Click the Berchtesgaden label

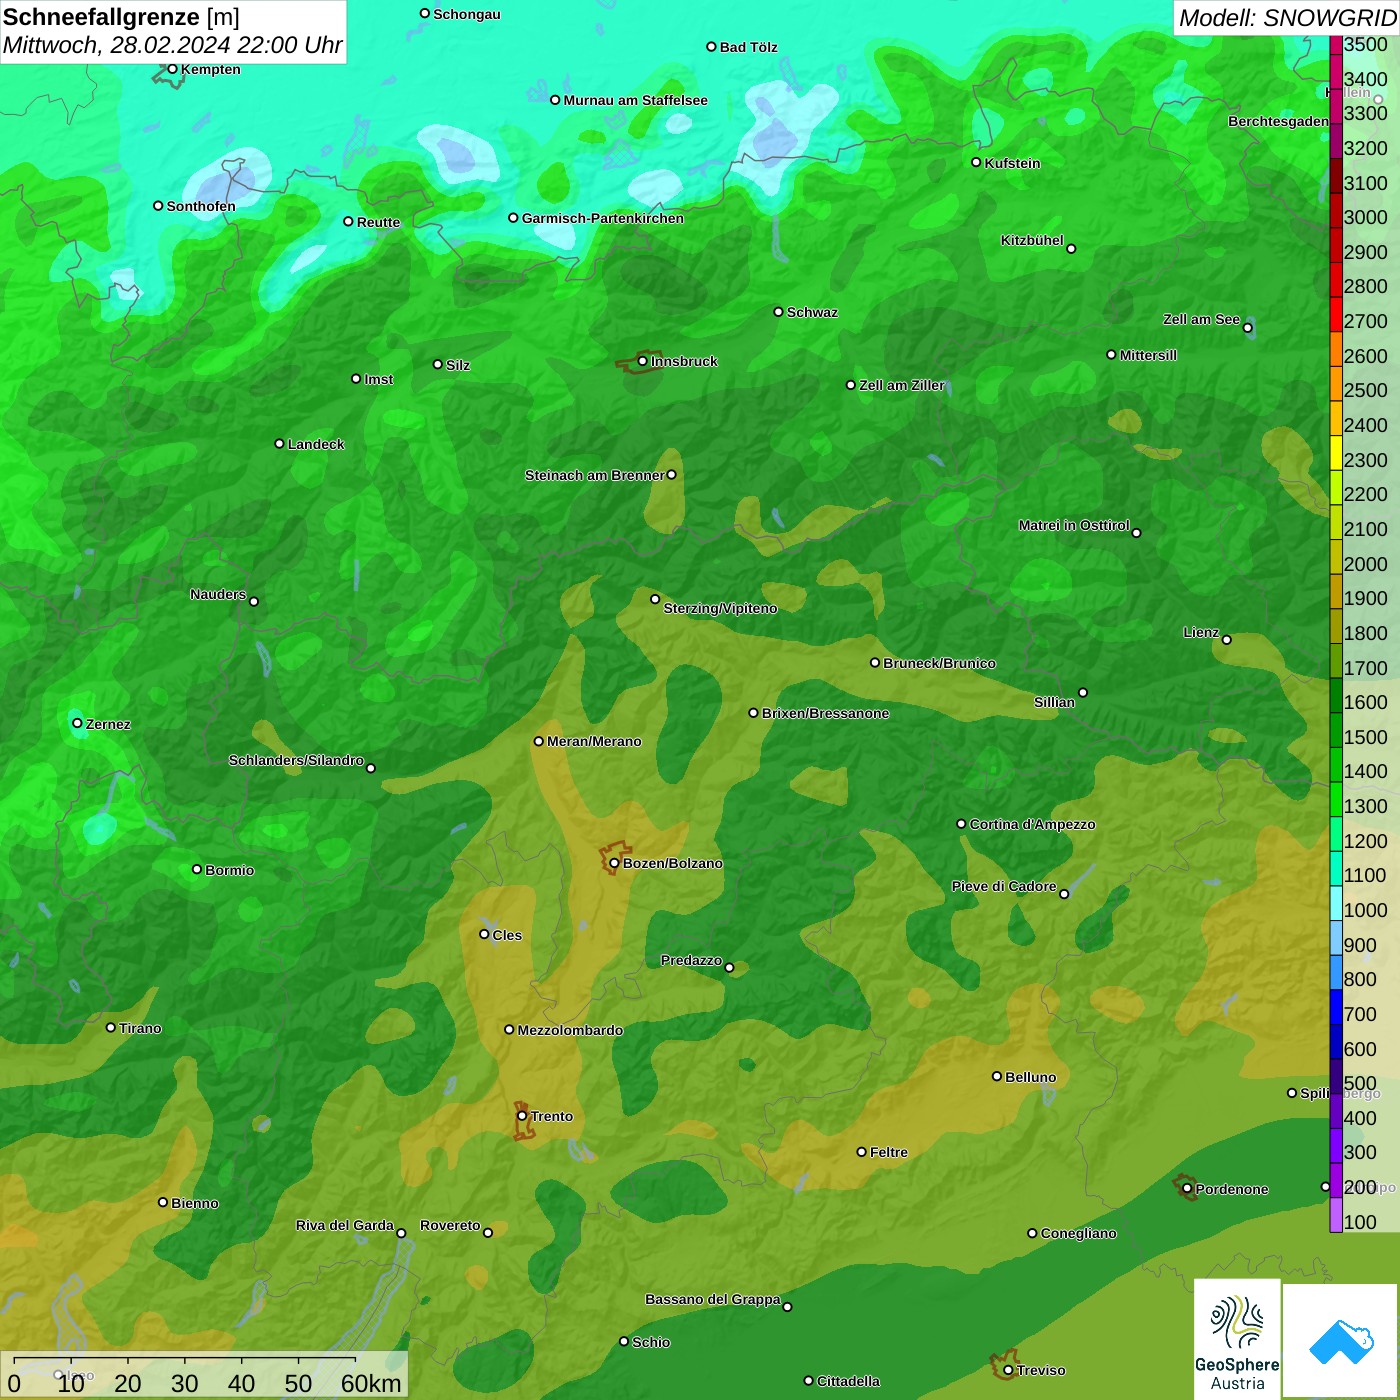point(1278,121)
